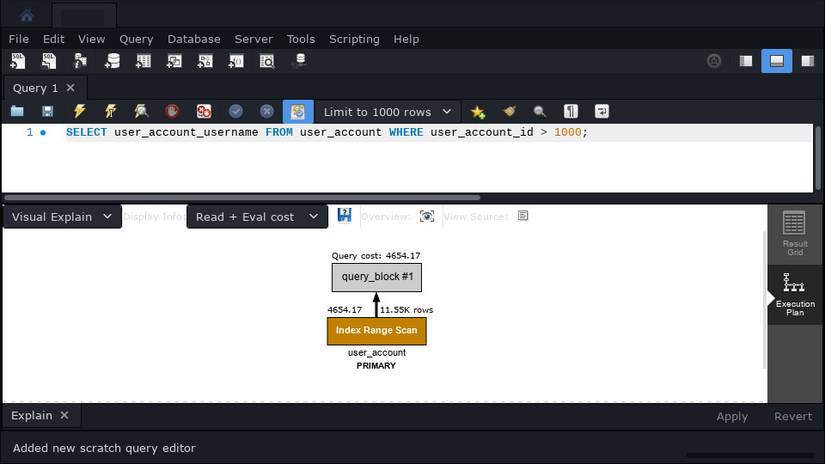The width and height of the screenshot is (825, 464).
Task: Click the '11.55K rows' label
Action: coord(407,310)
